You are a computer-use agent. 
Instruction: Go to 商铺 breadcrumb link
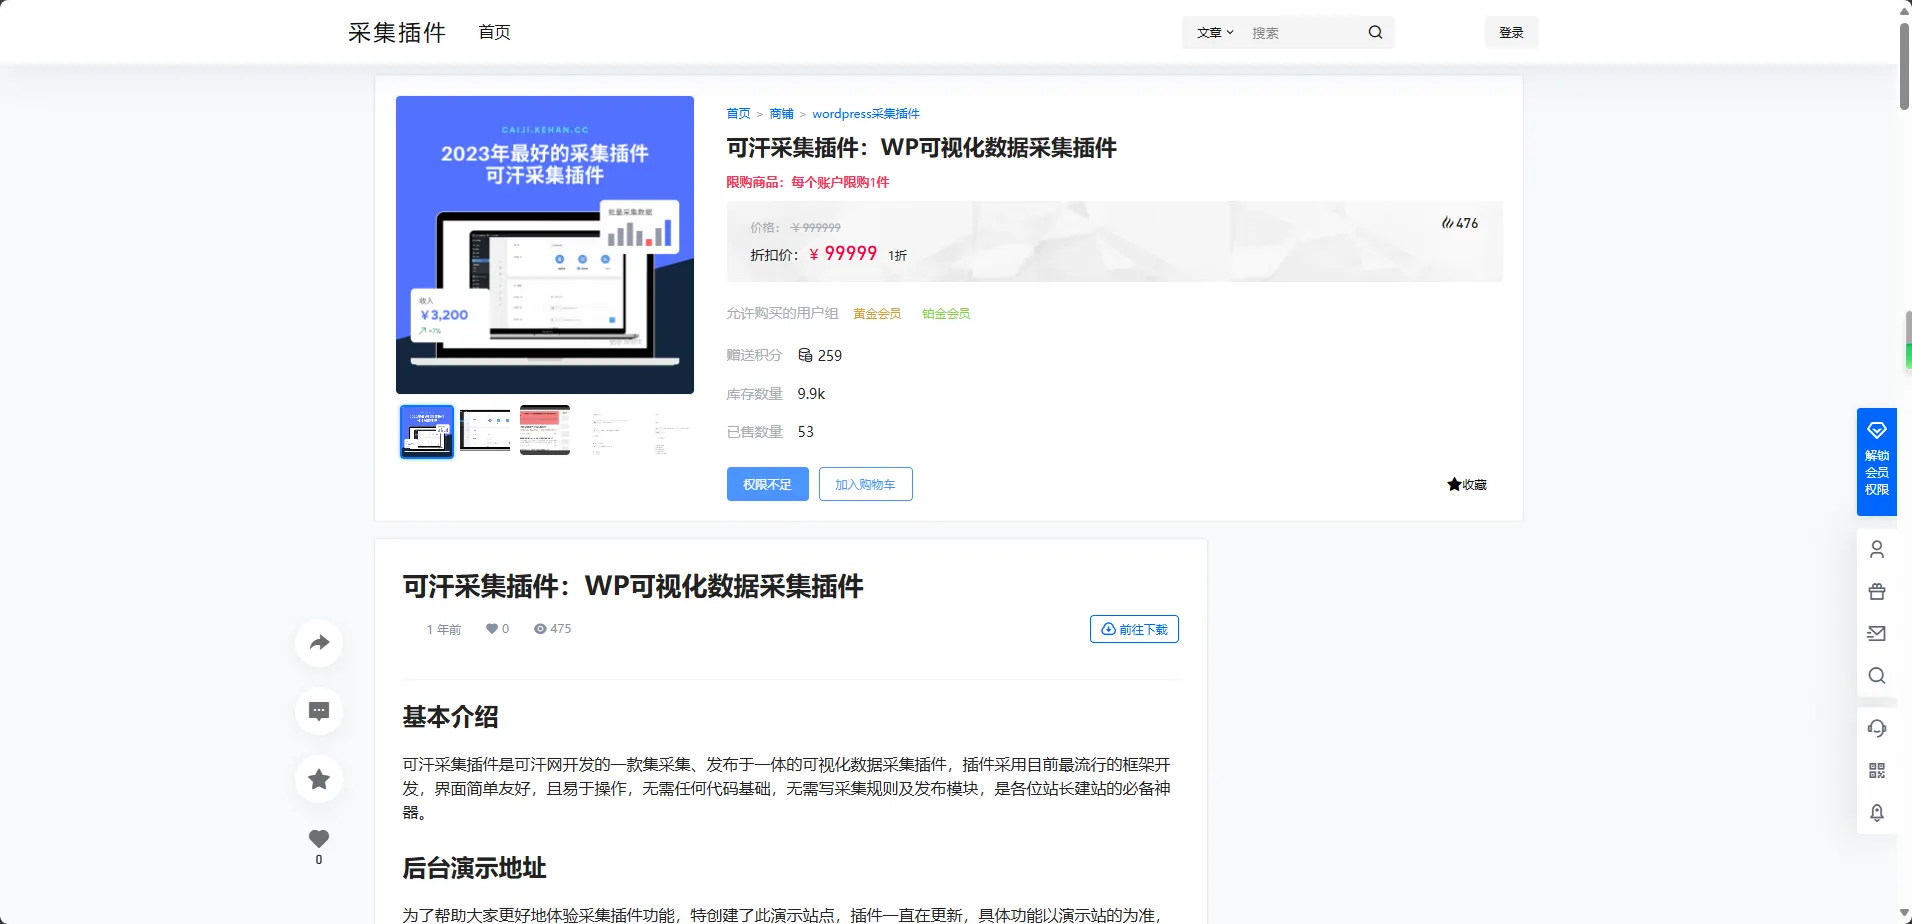click(781, 114)
